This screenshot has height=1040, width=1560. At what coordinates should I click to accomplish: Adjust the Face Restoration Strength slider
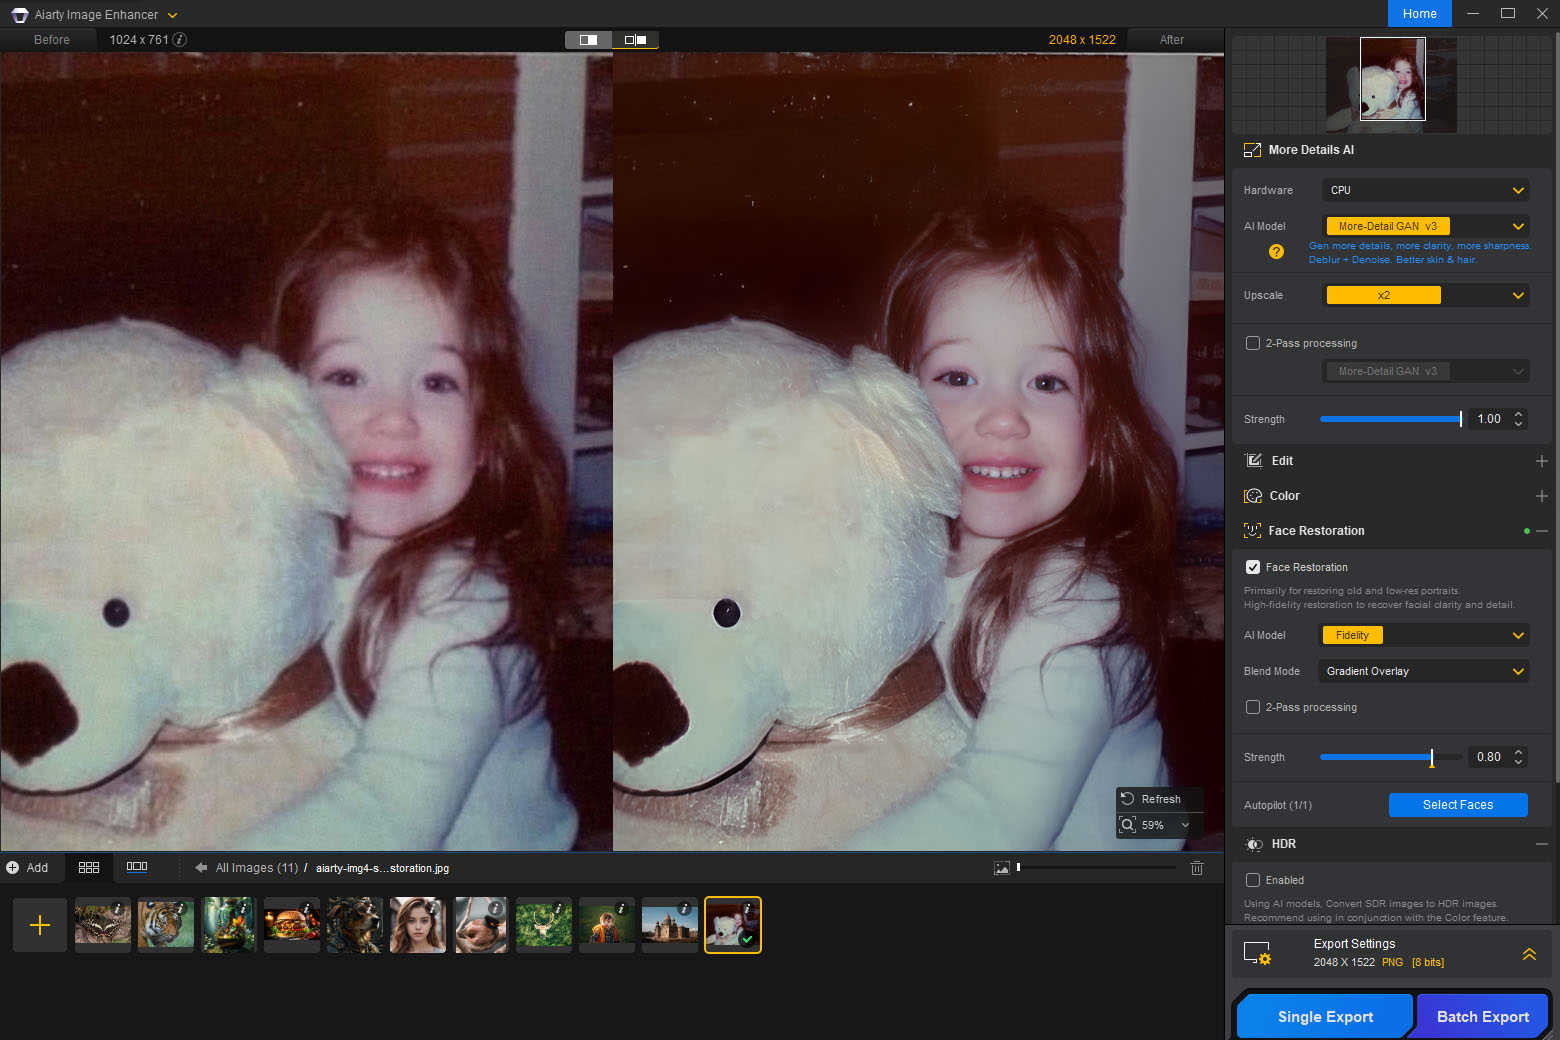1391,757
